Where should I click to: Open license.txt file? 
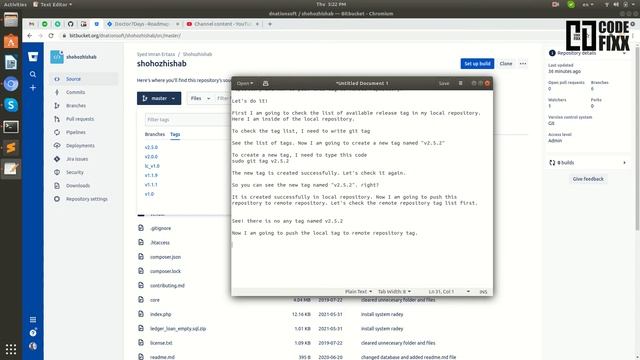tap(161, 343)
